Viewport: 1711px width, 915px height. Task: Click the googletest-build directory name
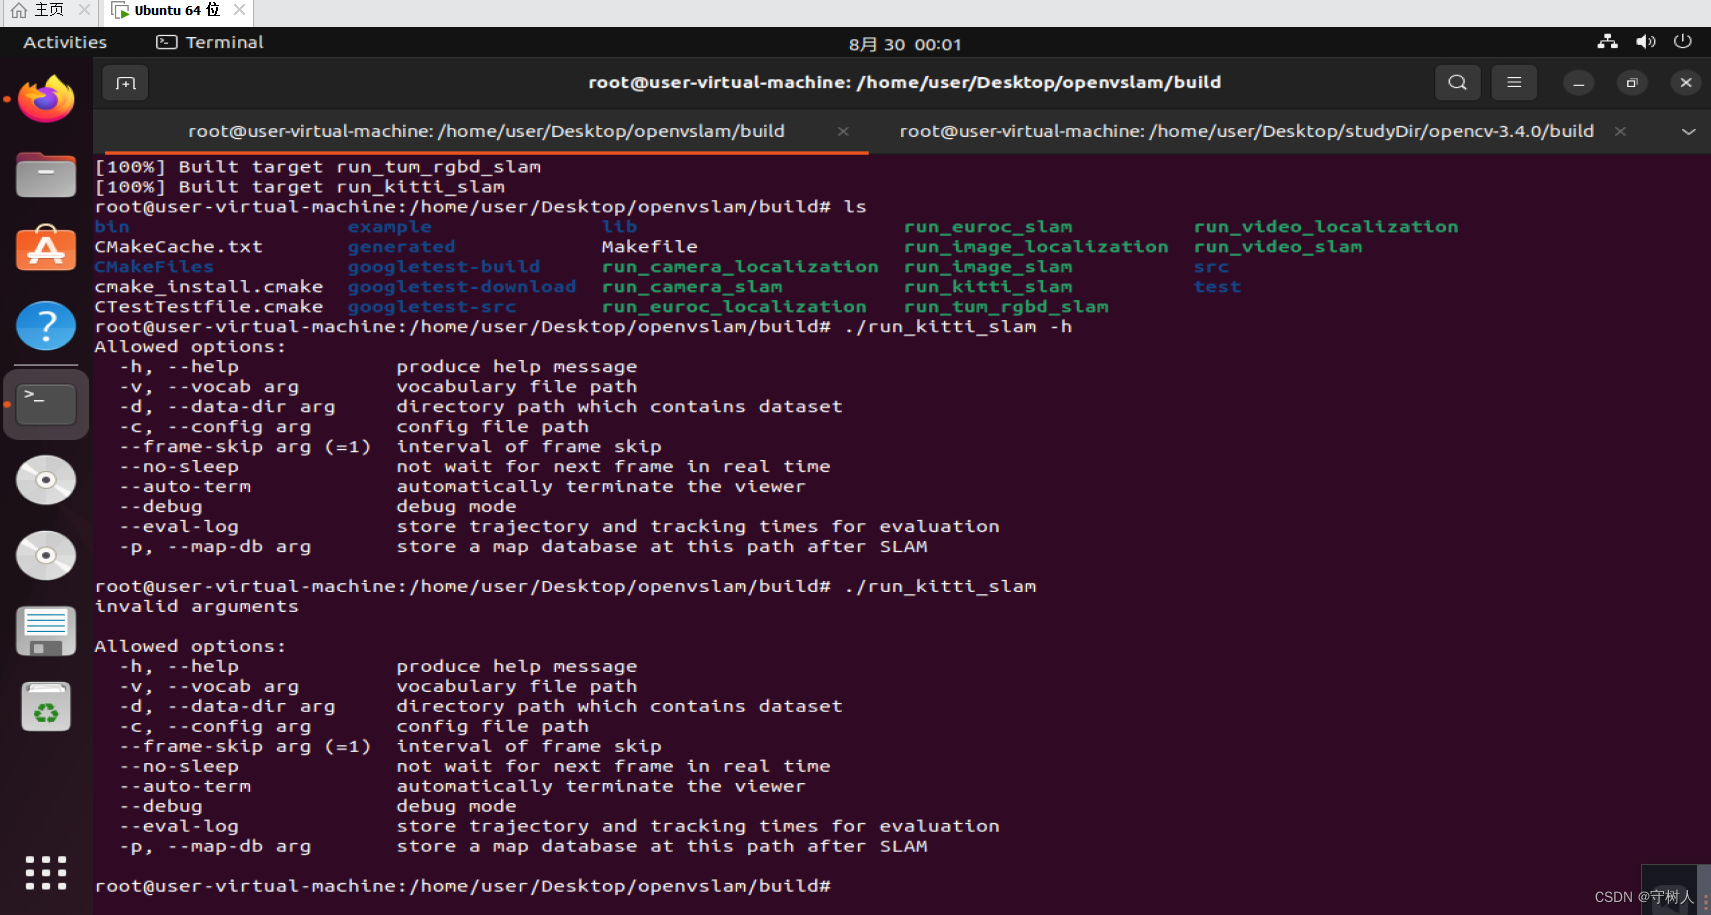click(443, 267)
